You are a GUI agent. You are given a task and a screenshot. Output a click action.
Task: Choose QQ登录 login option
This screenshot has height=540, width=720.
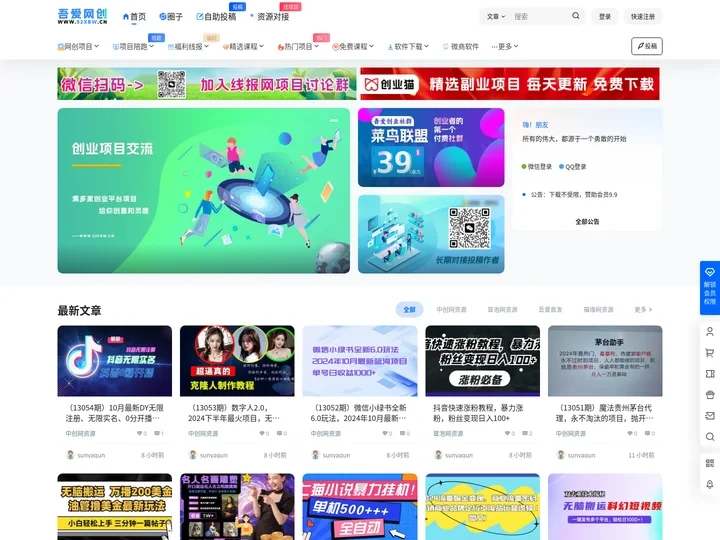573,167
